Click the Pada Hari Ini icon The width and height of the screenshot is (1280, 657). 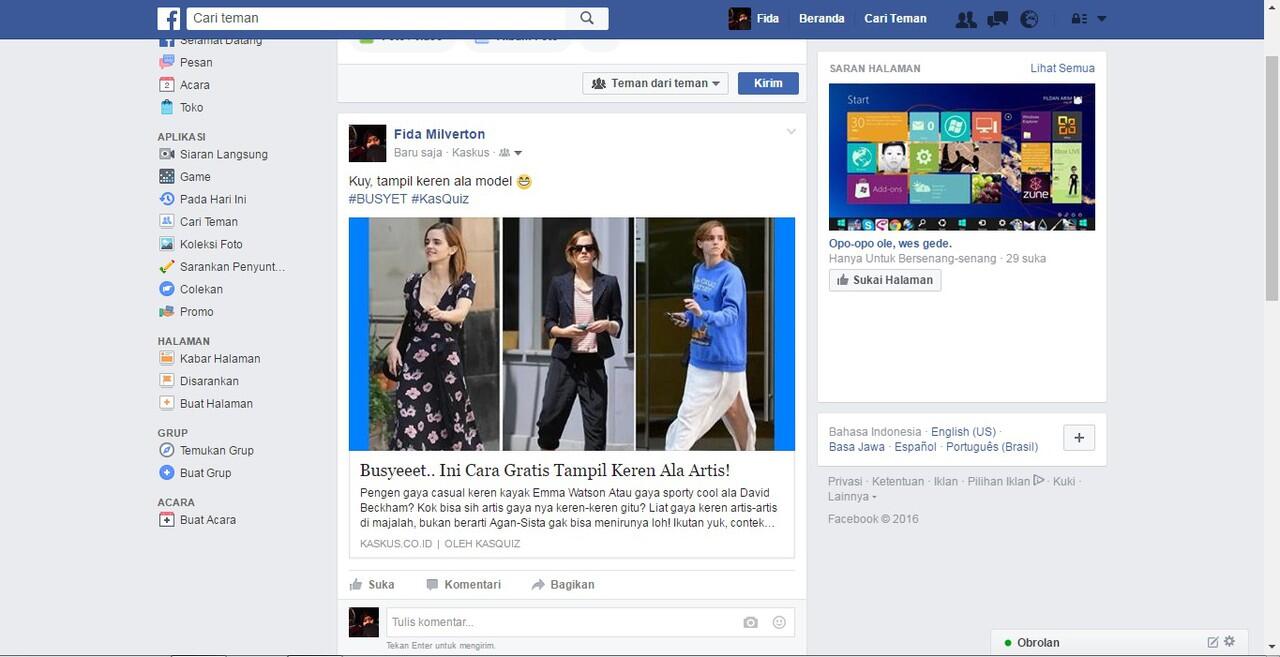pos(167,199)
